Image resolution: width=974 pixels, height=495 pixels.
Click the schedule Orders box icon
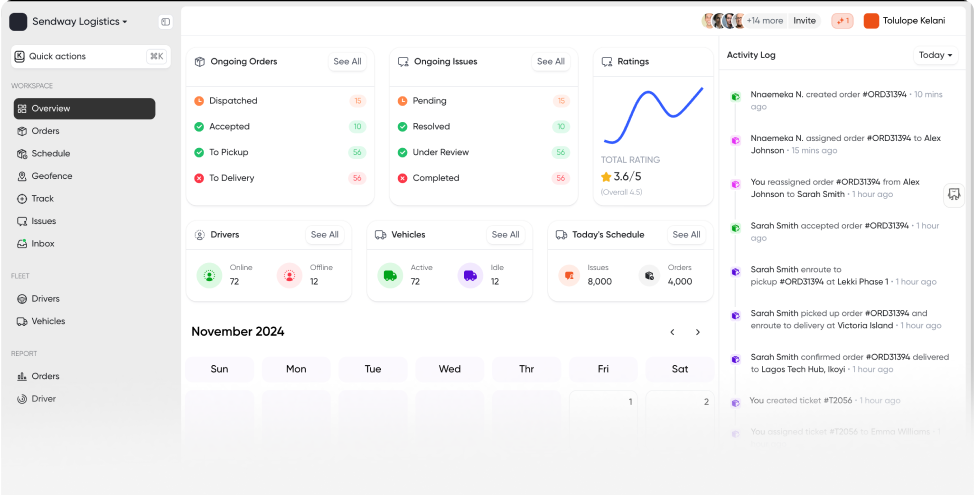[x=649, y=275]
